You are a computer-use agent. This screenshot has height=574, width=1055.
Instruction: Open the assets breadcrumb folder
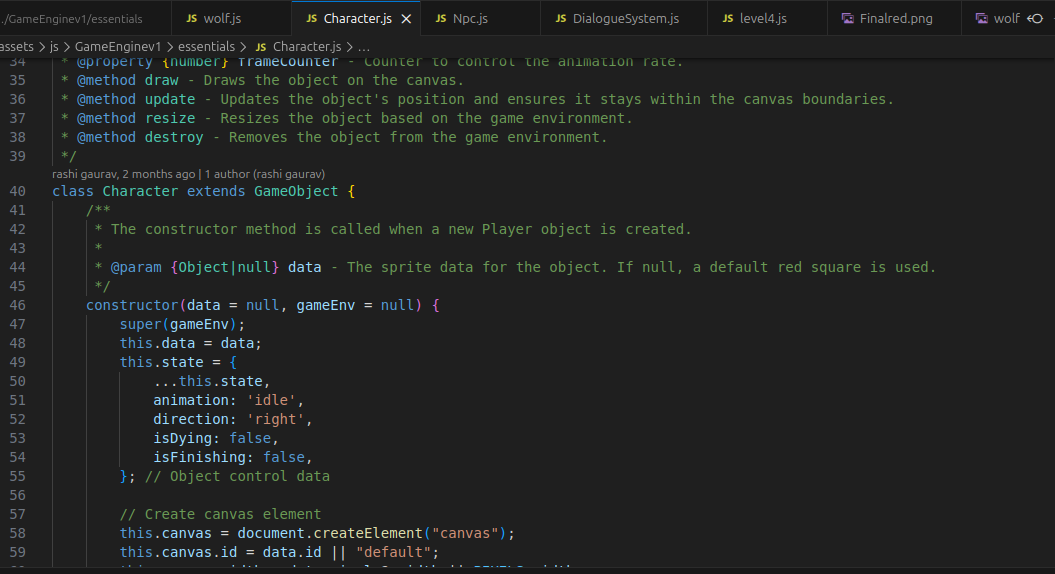(17, 46)
